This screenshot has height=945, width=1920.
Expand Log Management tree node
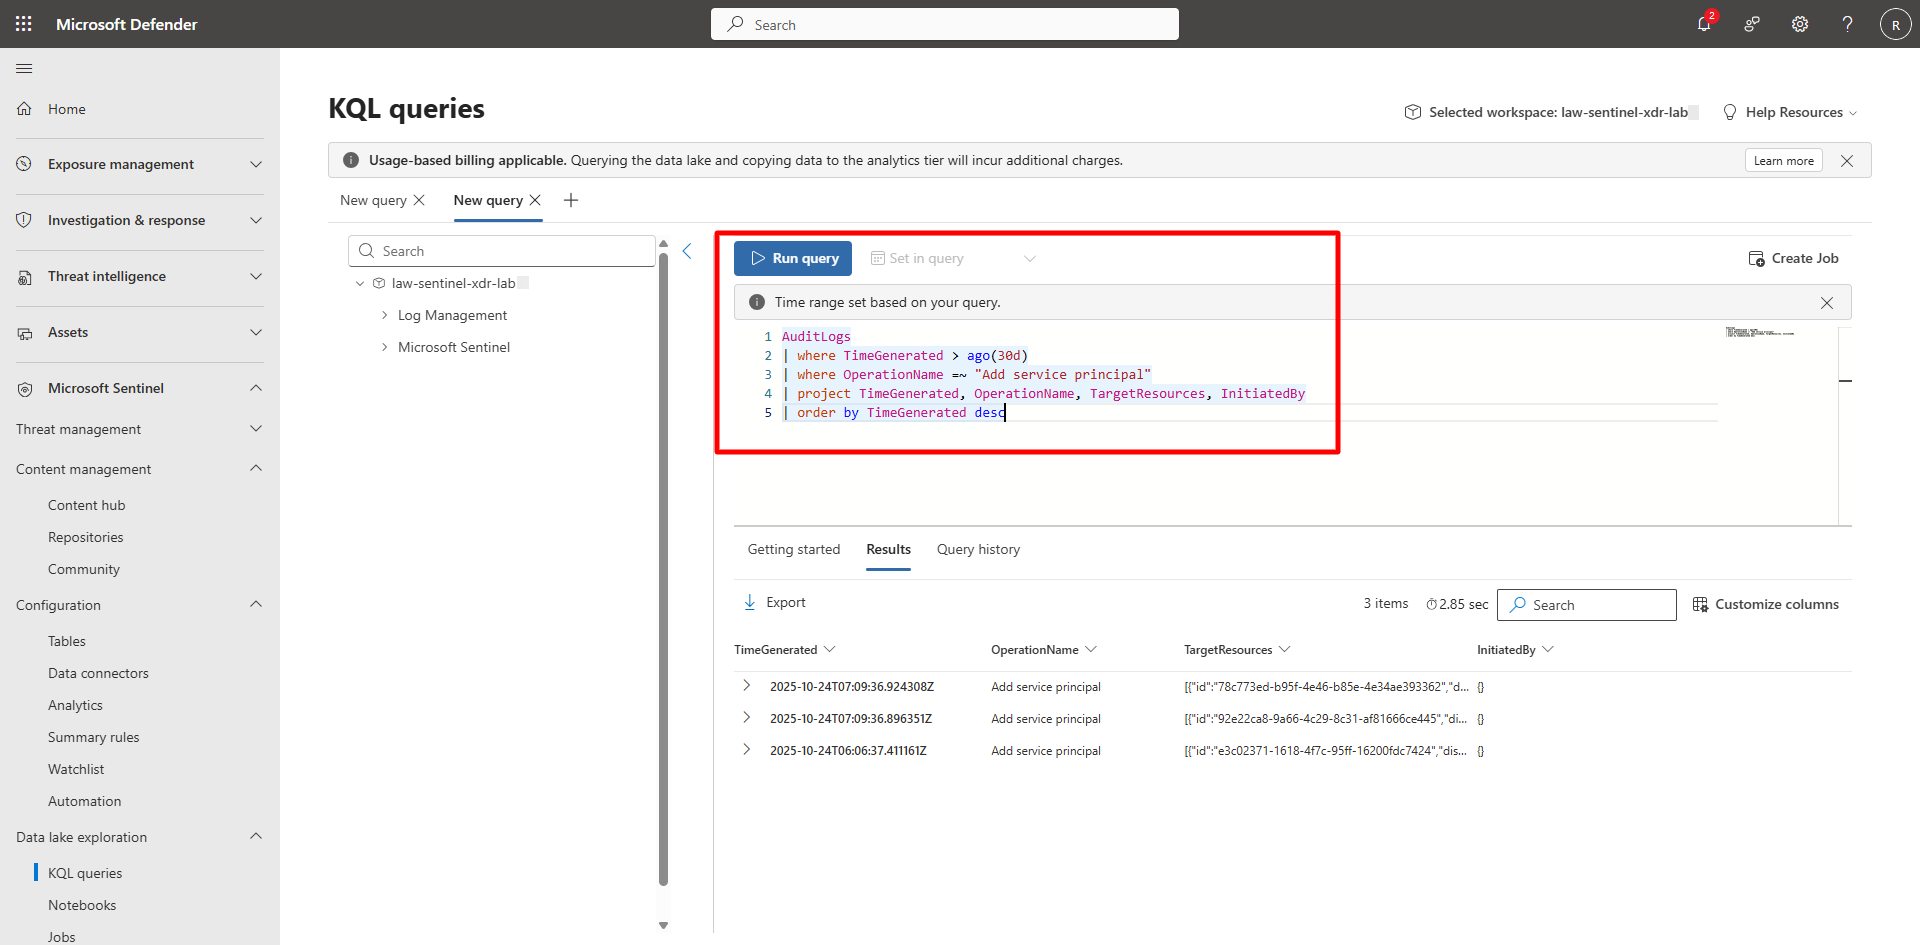point(384,315)
